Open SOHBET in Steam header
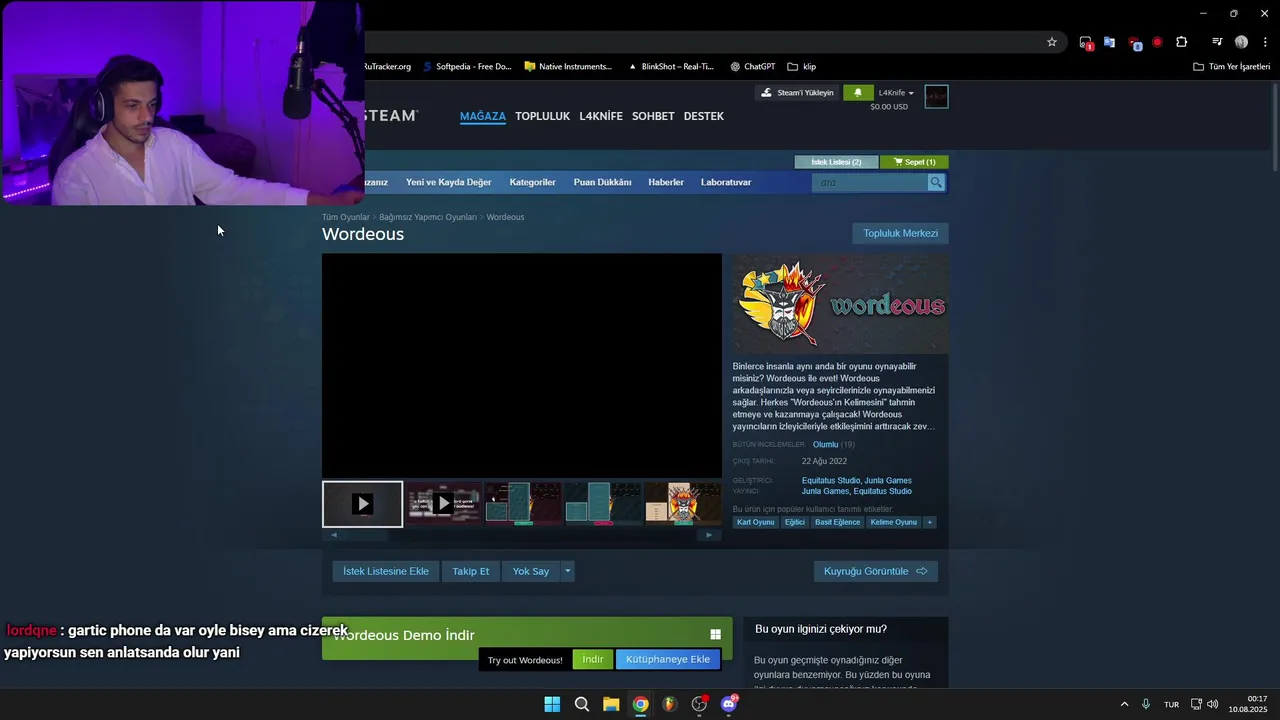 653,116
